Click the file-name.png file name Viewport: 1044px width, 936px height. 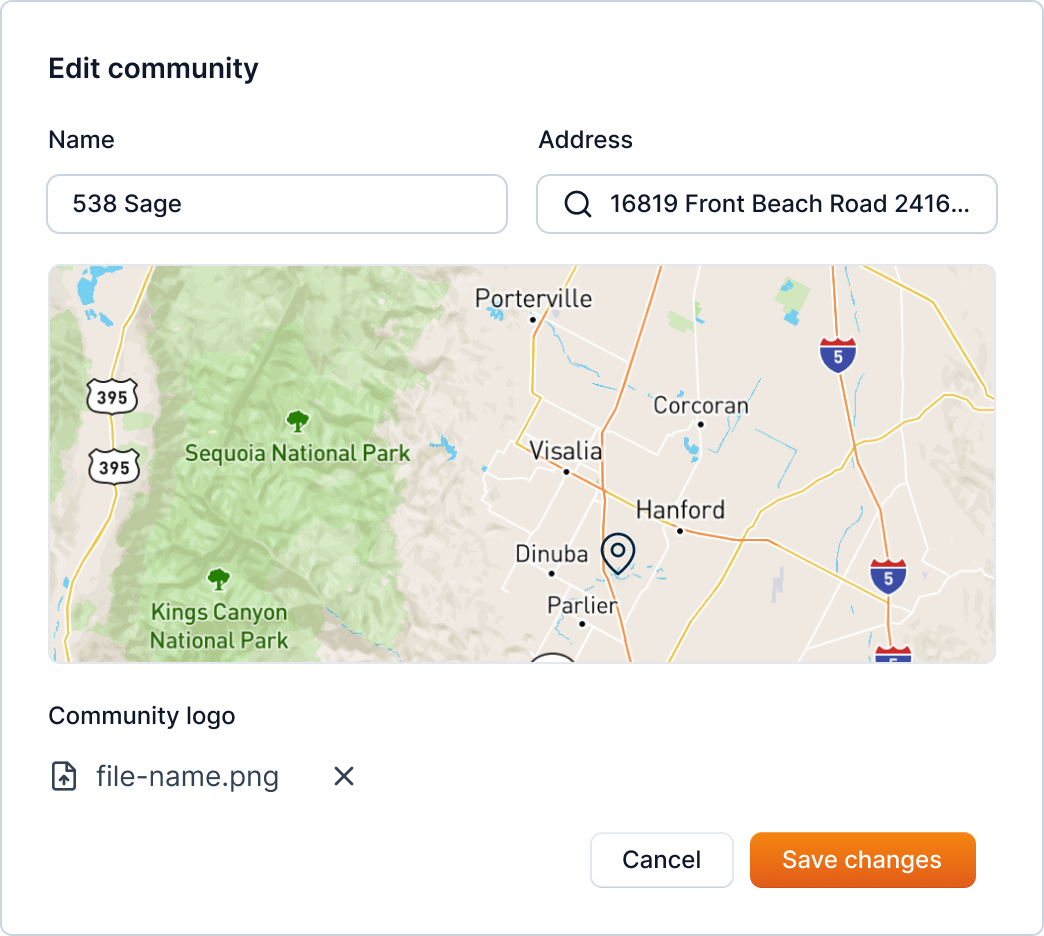(188, 776)
